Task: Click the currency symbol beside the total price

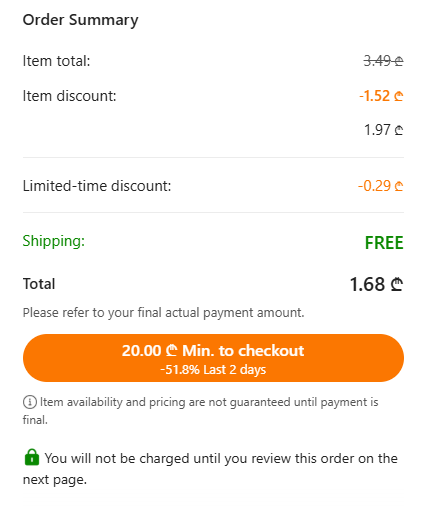Action: [x=396, y=284]
